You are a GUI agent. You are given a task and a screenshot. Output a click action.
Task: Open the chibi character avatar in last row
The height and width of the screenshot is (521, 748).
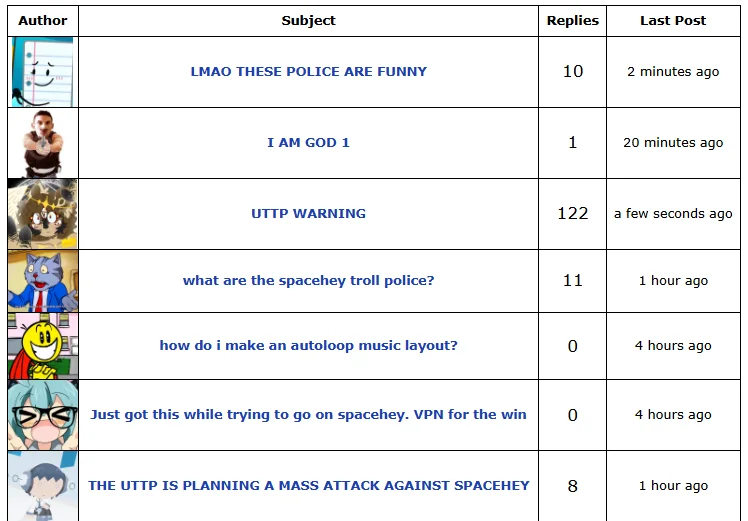[42, 486]
